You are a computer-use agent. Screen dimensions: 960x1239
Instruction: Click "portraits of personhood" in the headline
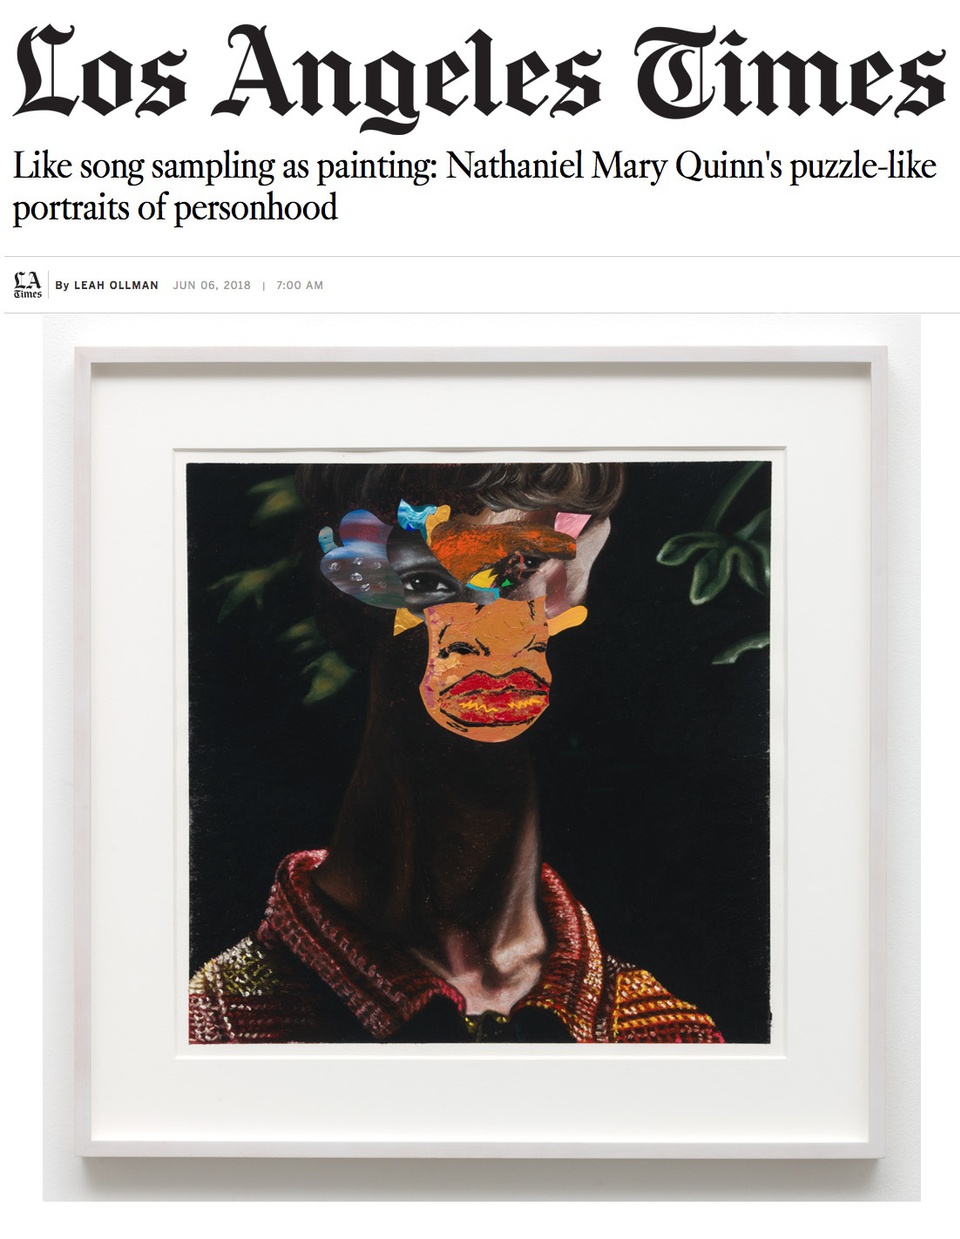(x=175, y=208)
